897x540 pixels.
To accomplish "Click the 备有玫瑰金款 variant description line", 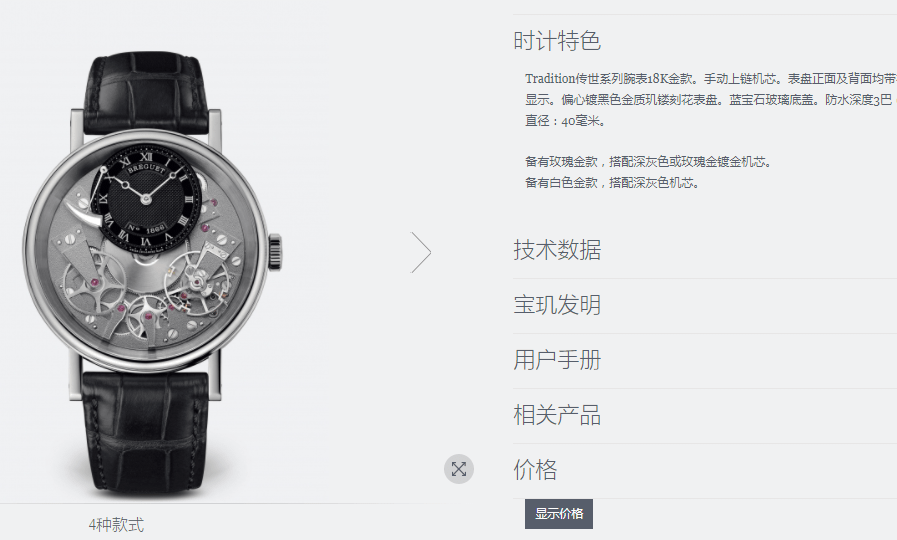I will pyautogui.click(x=648, y=162).
